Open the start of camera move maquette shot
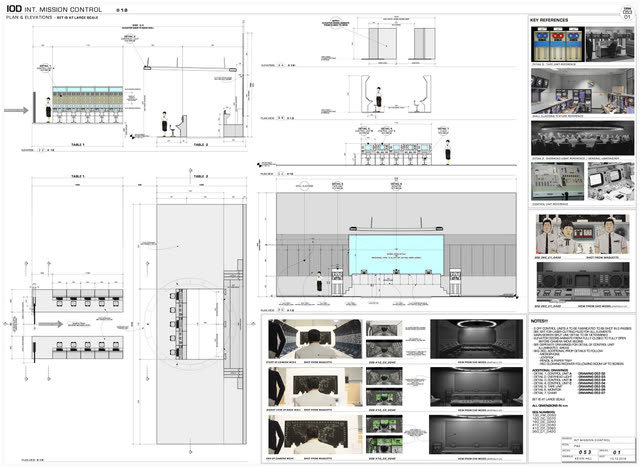Viewport: 640px width, 468px height. tap(315, 339)
